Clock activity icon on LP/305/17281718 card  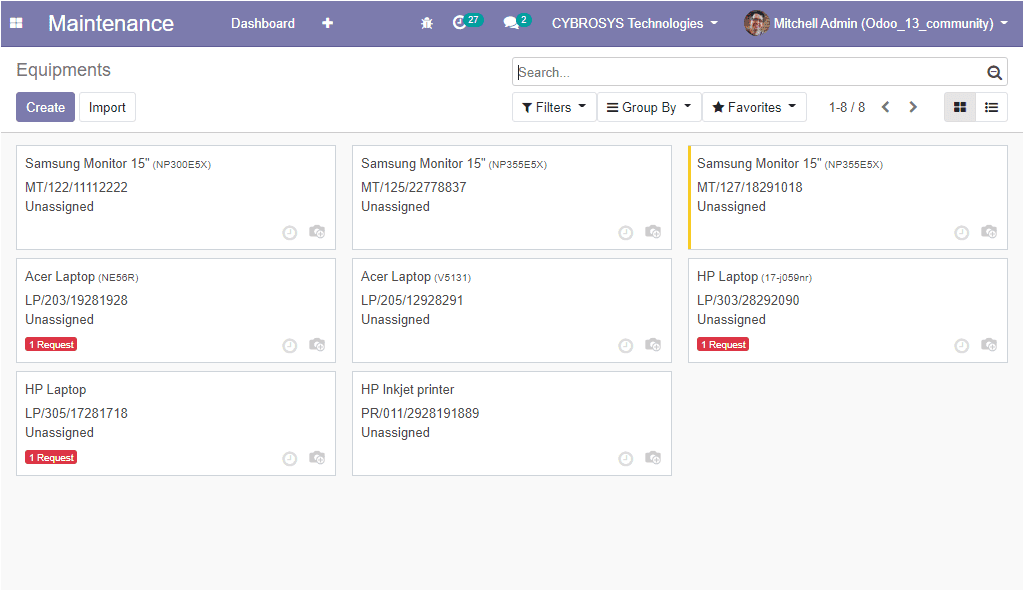point(289,458)
